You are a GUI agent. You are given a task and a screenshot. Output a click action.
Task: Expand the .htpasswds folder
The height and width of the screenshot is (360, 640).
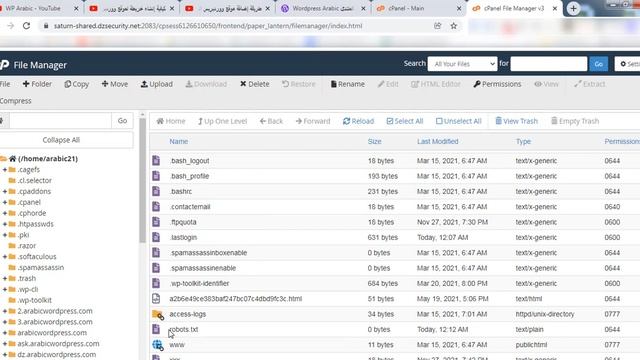point(5,224)
